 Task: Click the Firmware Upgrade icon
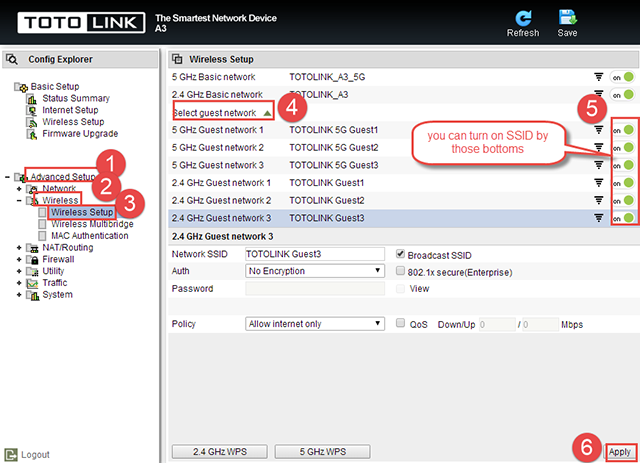click(x=32, y=134)
